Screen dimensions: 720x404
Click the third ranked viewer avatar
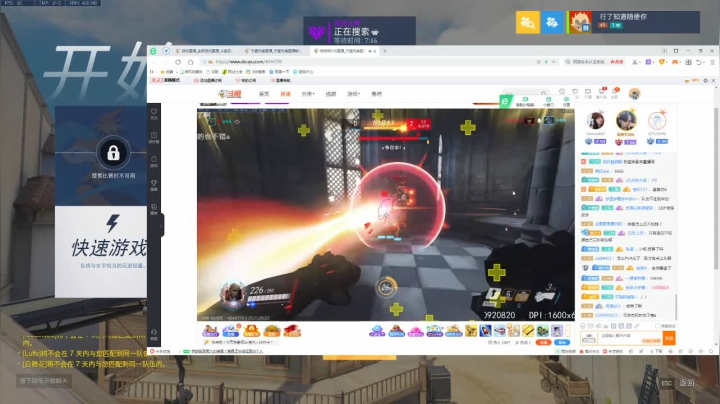tap(657, 121)
